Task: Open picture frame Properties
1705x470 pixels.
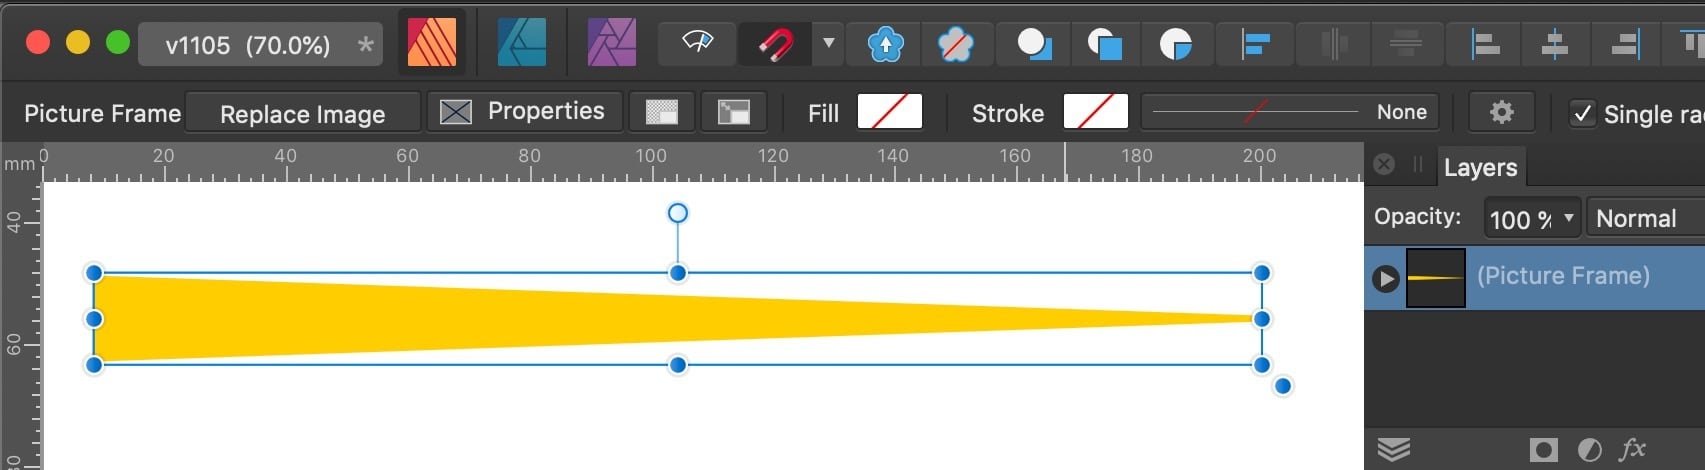Action: [x=524, y=112]
